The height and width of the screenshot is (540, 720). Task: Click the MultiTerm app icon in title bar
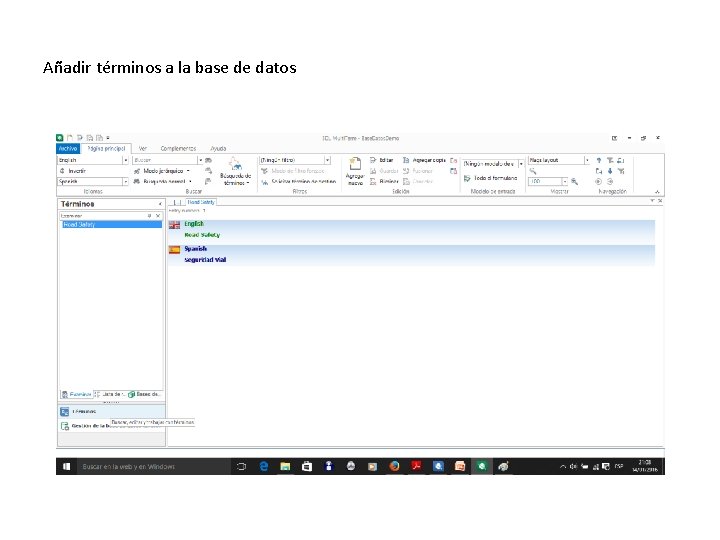(x=60, y=137)
